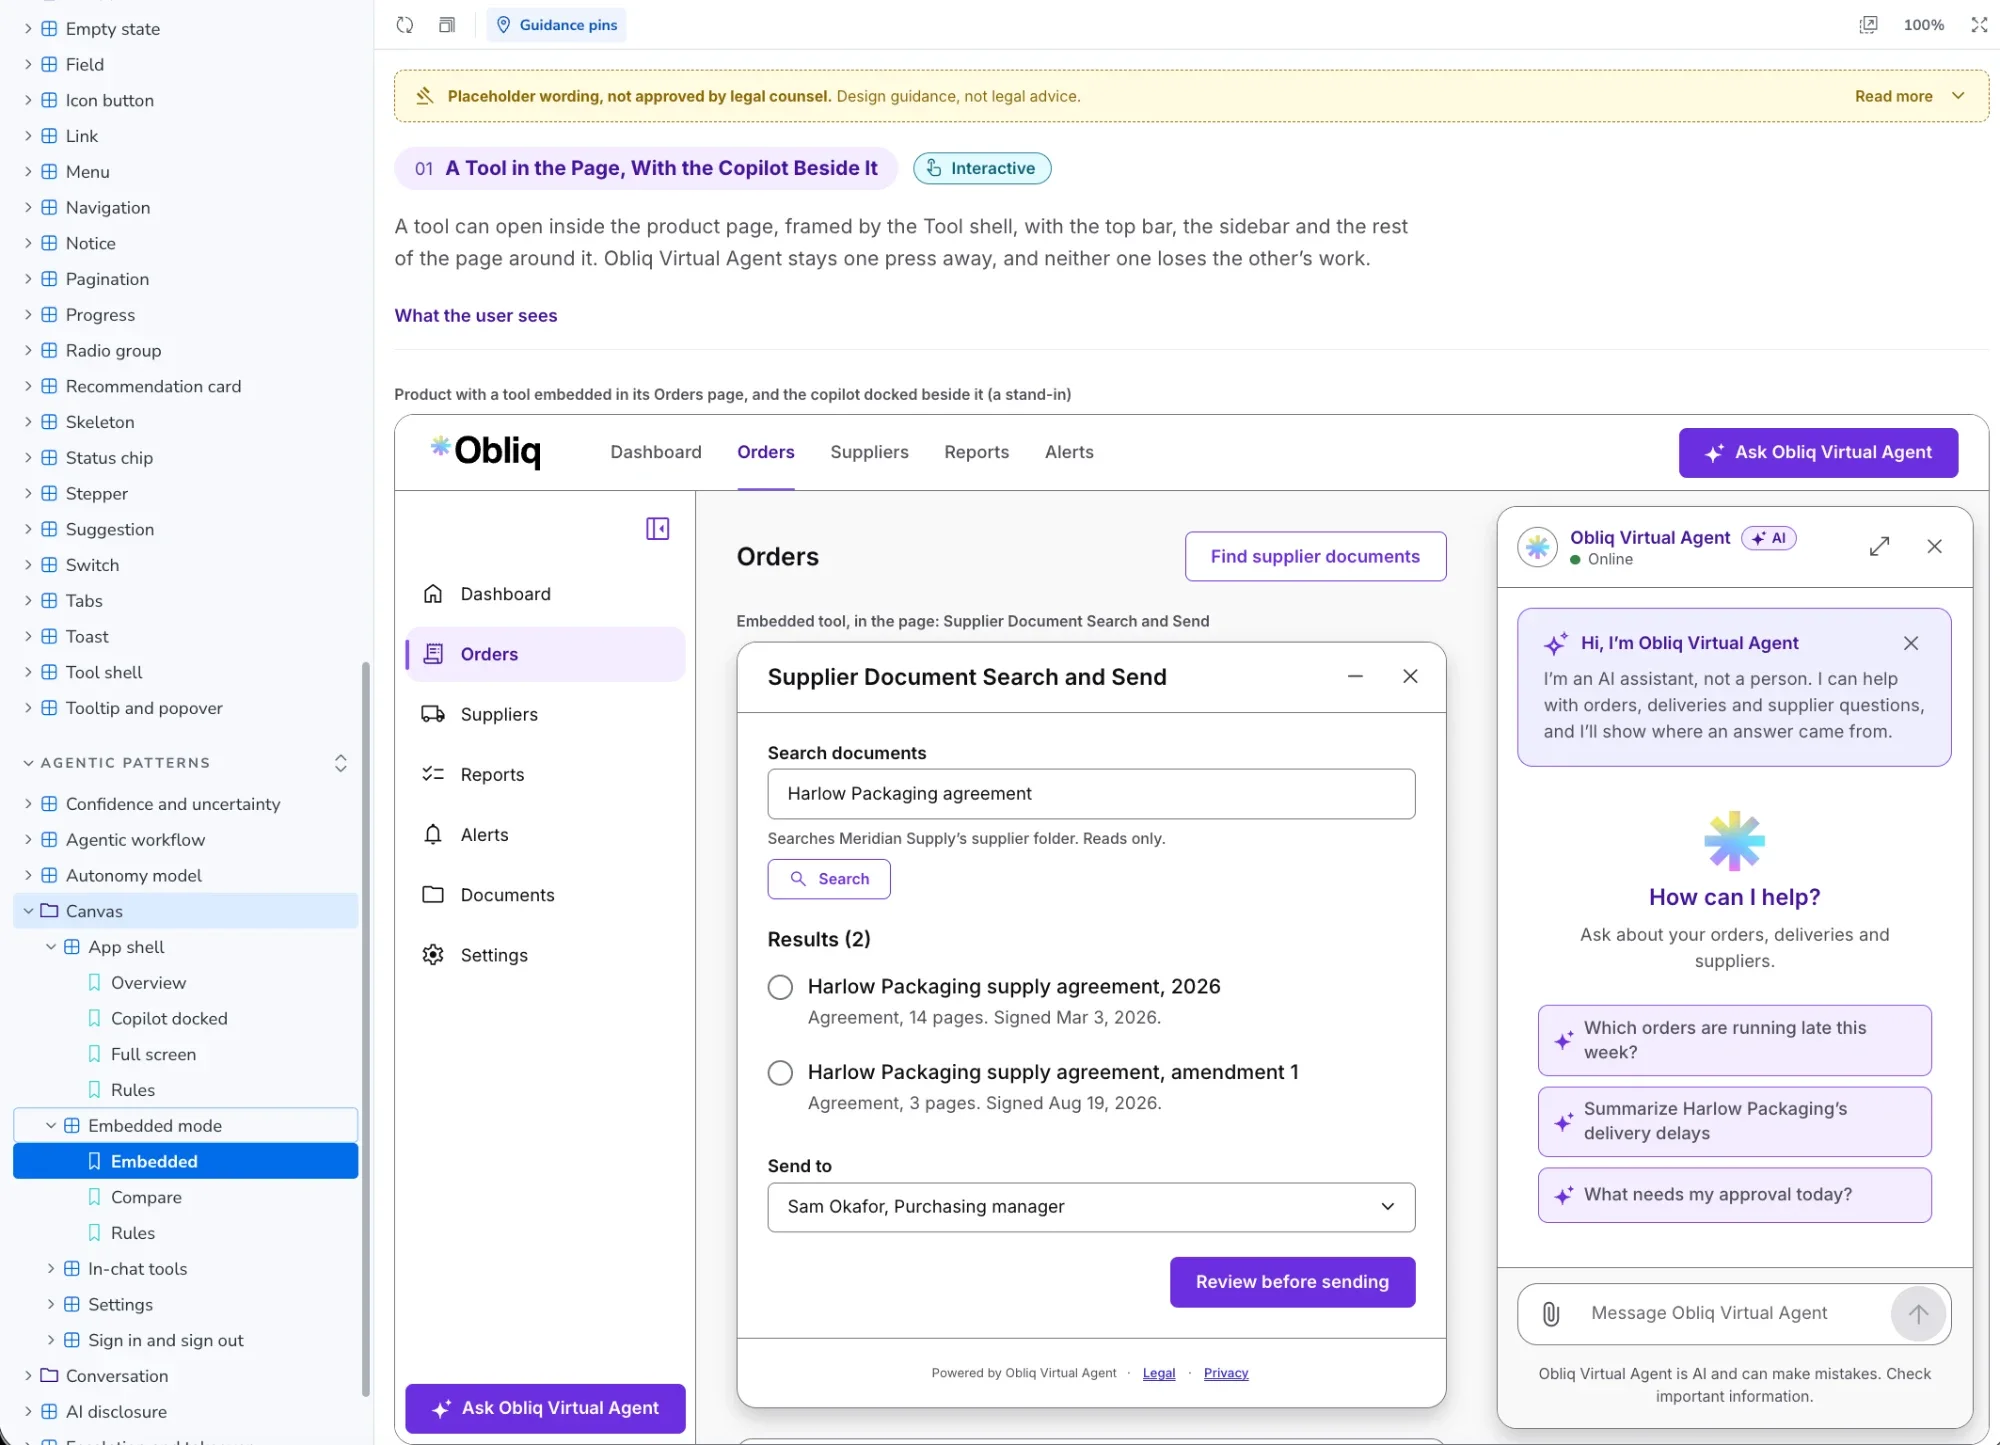Image resolution: width=2000 pixels, height=1445 pixels.
Task: Open Alerts in the Obliq sidebar
Action: pos(546,835)
